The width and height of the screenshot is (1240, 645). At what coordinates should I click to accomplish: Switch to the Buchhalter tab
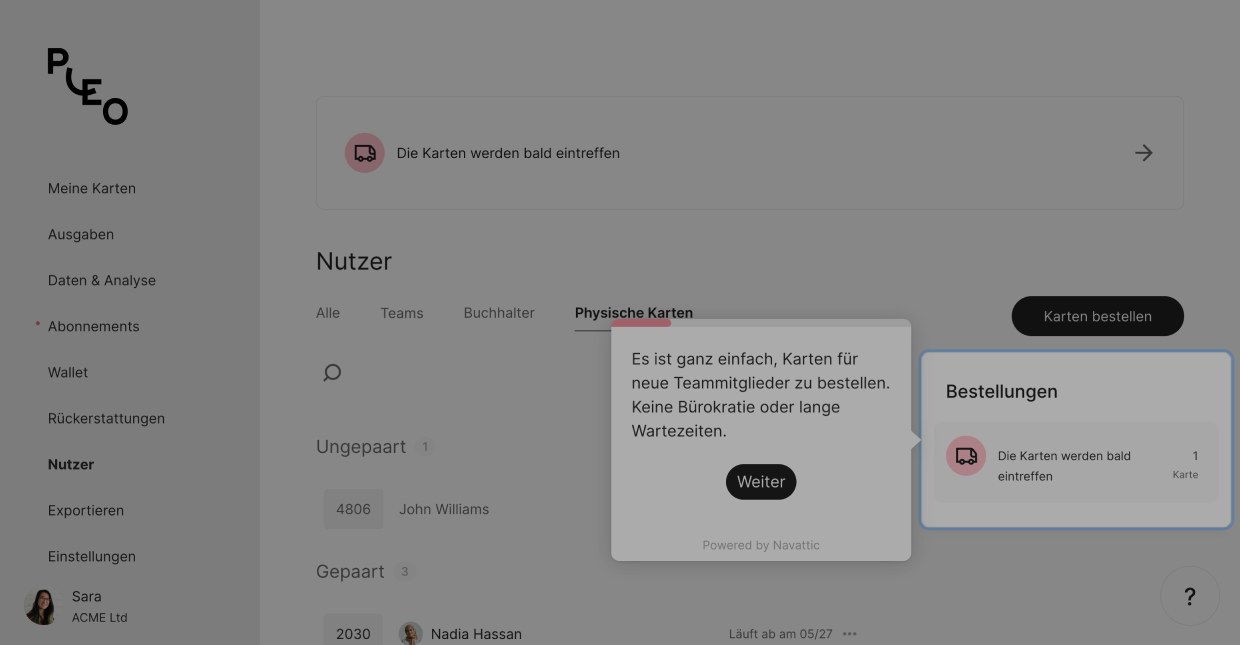coord(499,313)
